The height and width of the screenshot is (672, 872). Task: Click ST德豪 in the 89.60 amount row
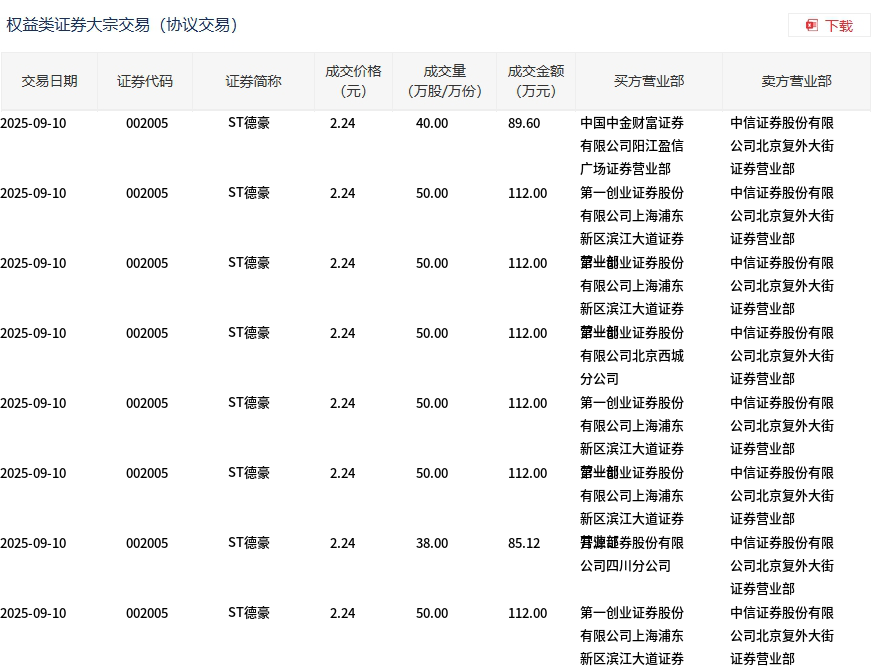249,123
